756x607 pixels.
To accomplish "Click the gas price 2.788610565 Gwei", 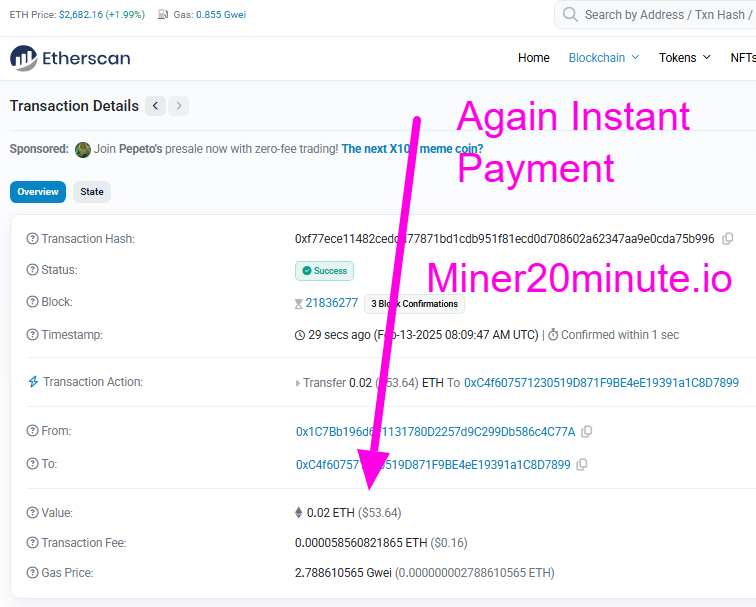I will tap(343, 573).
